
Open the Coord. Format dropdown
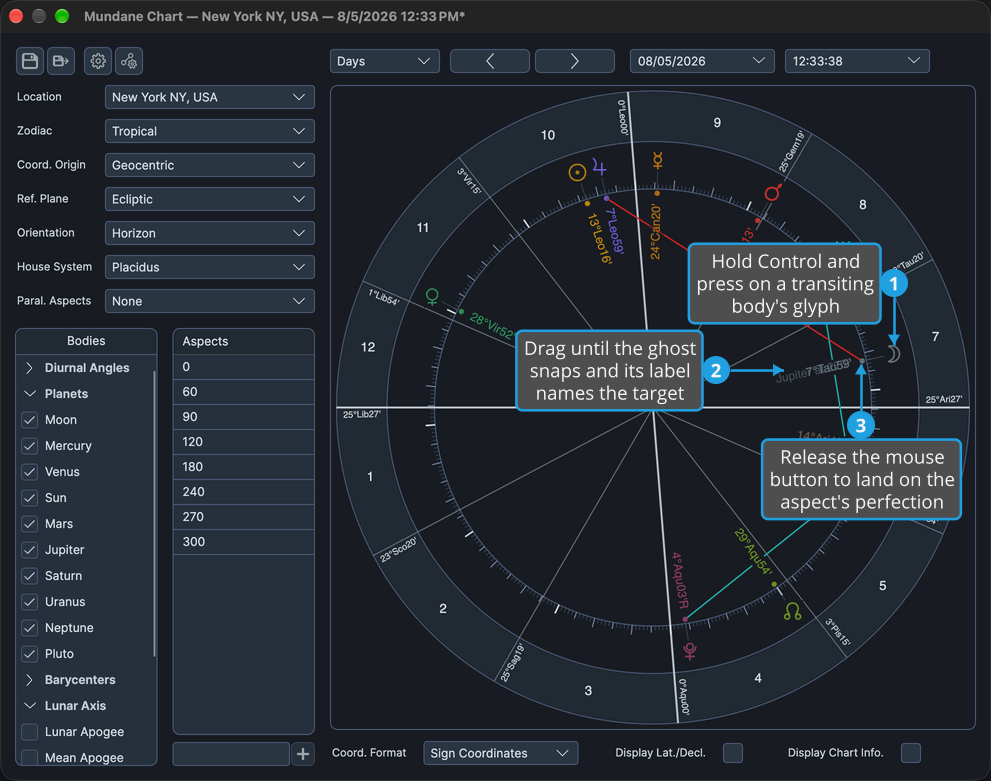coord(501,753)
